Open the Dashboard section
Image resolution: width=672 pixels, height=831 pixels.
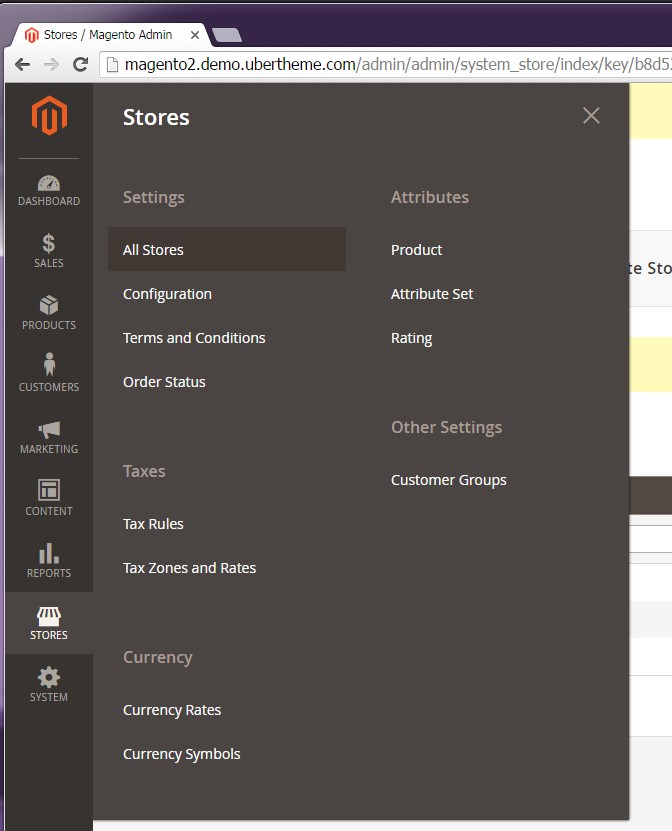pyautogui.click(x=49, y=191)
